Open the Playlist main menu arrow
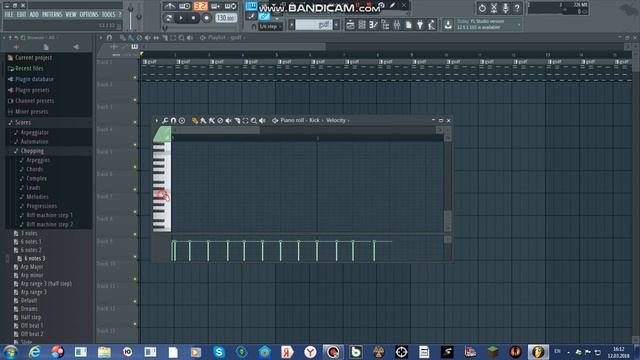The image size is (640, 360). pos(101,38)
